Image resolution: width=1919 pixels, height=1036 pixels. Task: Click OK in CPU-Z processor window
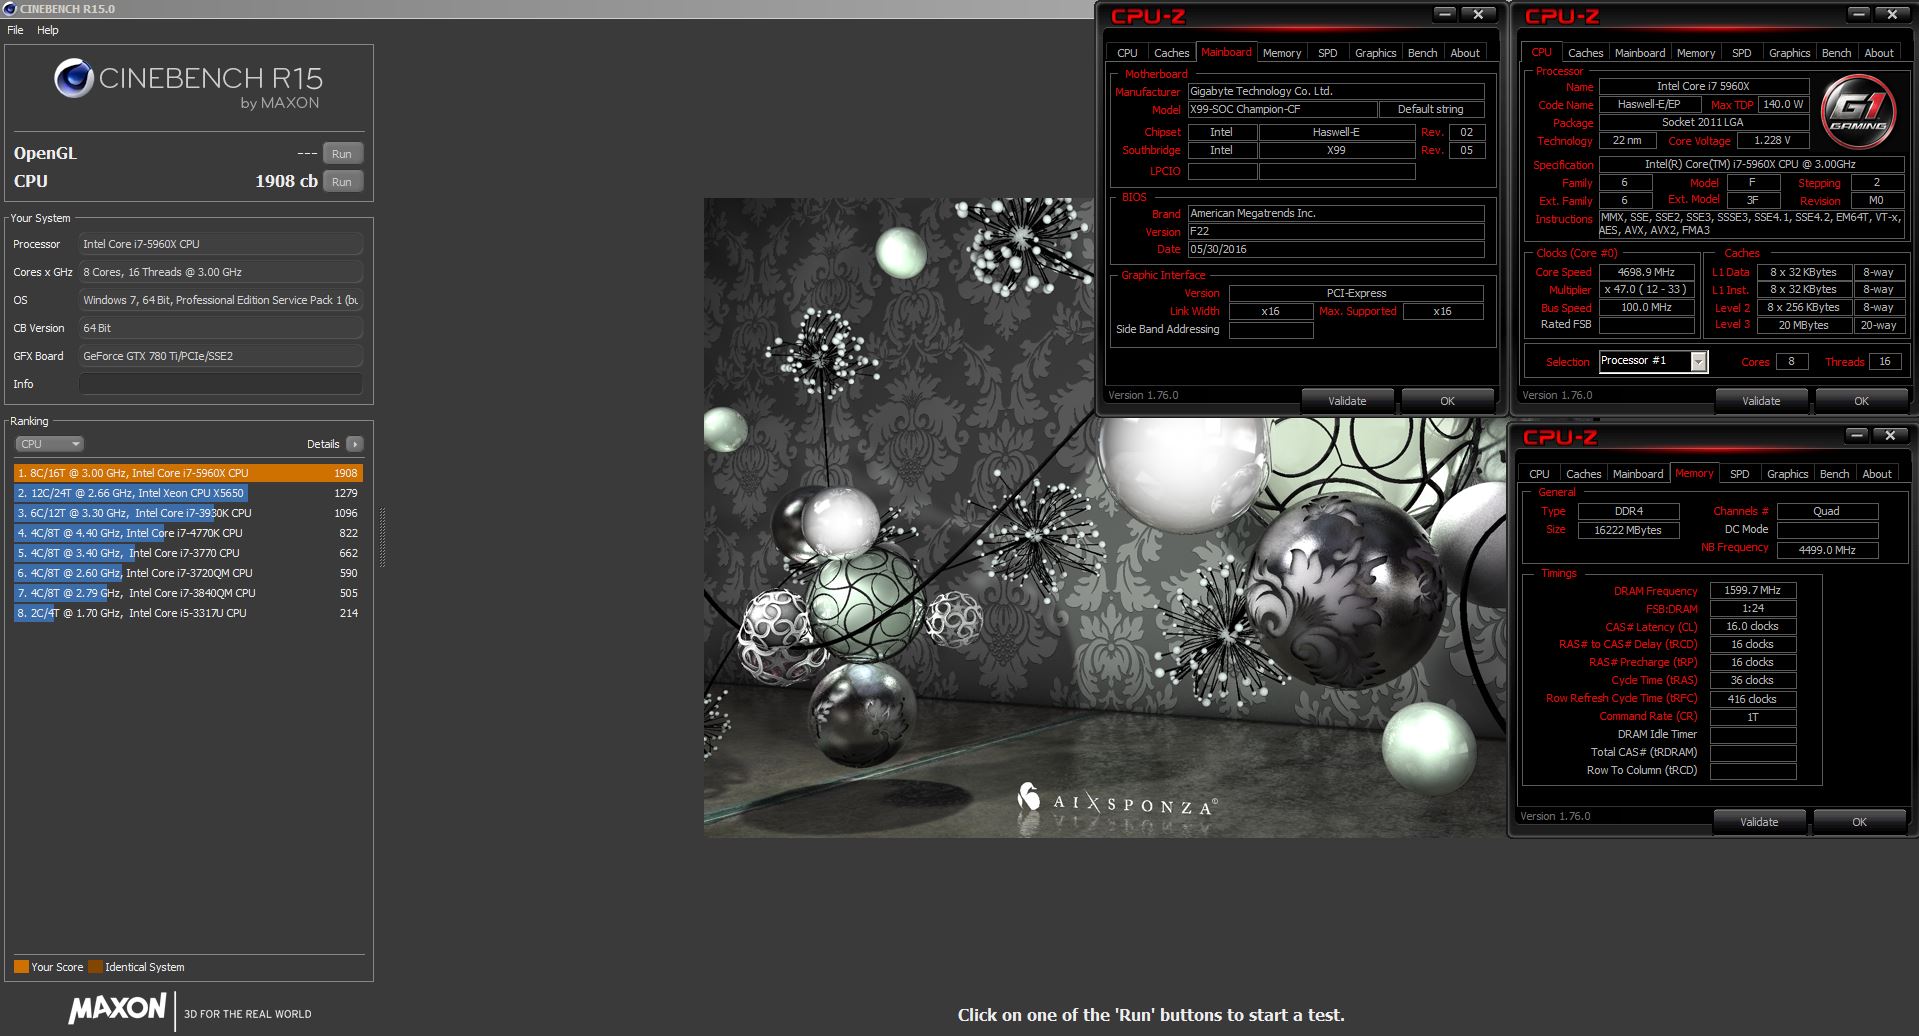click(1861, 401)
